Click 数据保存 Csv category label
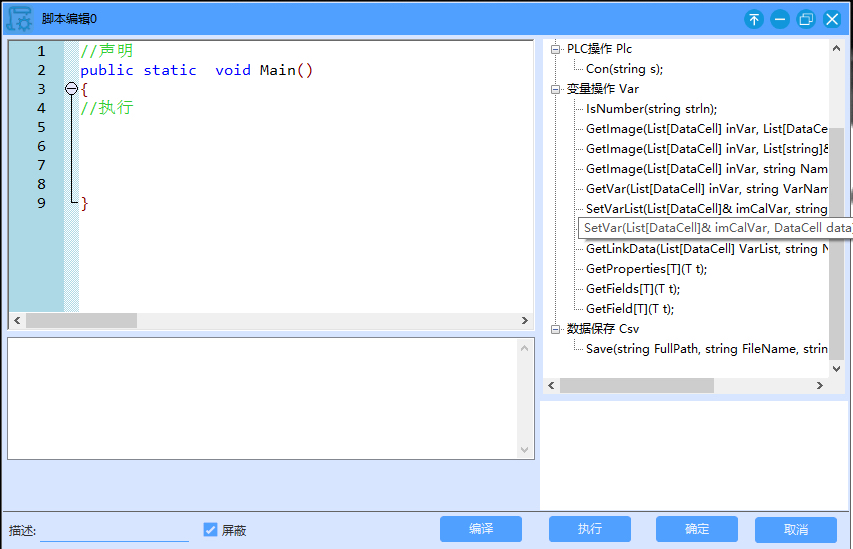 pos(603,329)
